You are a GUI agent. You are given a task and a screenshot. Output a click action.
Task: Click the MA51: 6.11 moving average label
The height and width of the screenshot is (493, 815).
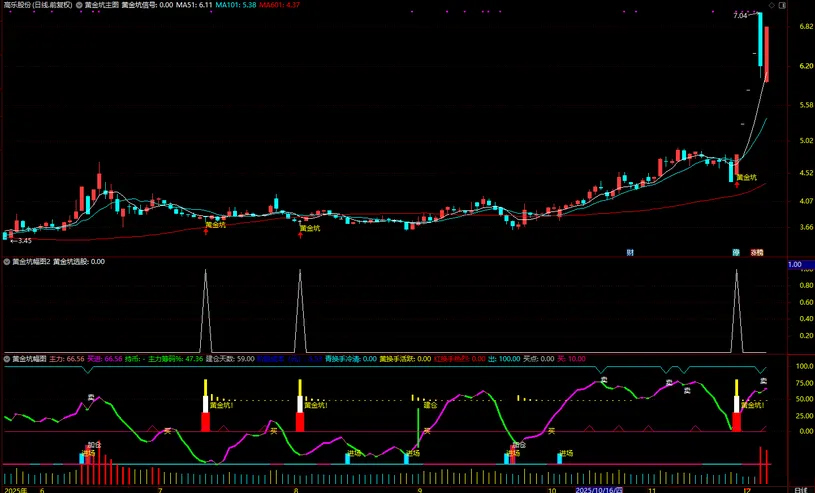[194, 5]
